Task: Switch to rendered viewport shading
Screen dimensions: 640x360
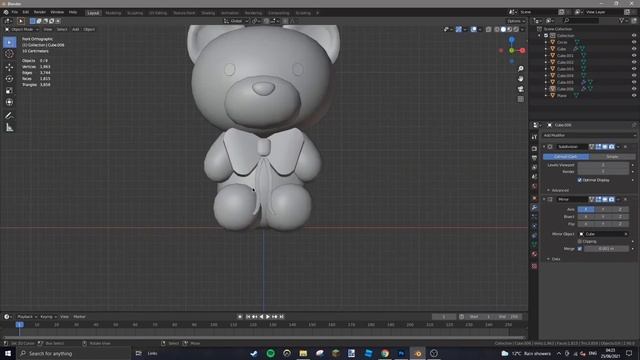Action: 516,29
